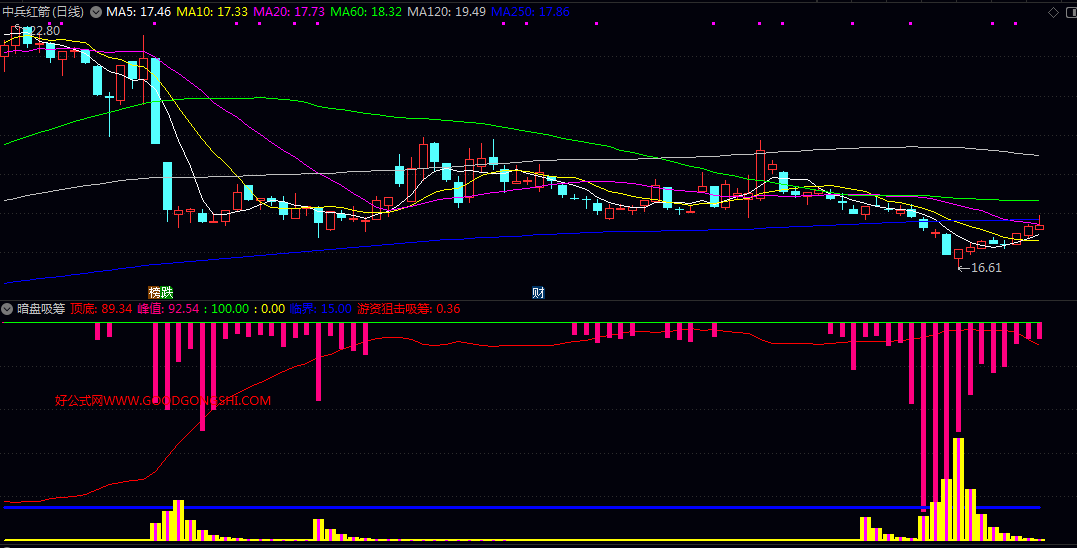
Task: Click the 22.80 high price label
Action: click(x=43, y=31)
